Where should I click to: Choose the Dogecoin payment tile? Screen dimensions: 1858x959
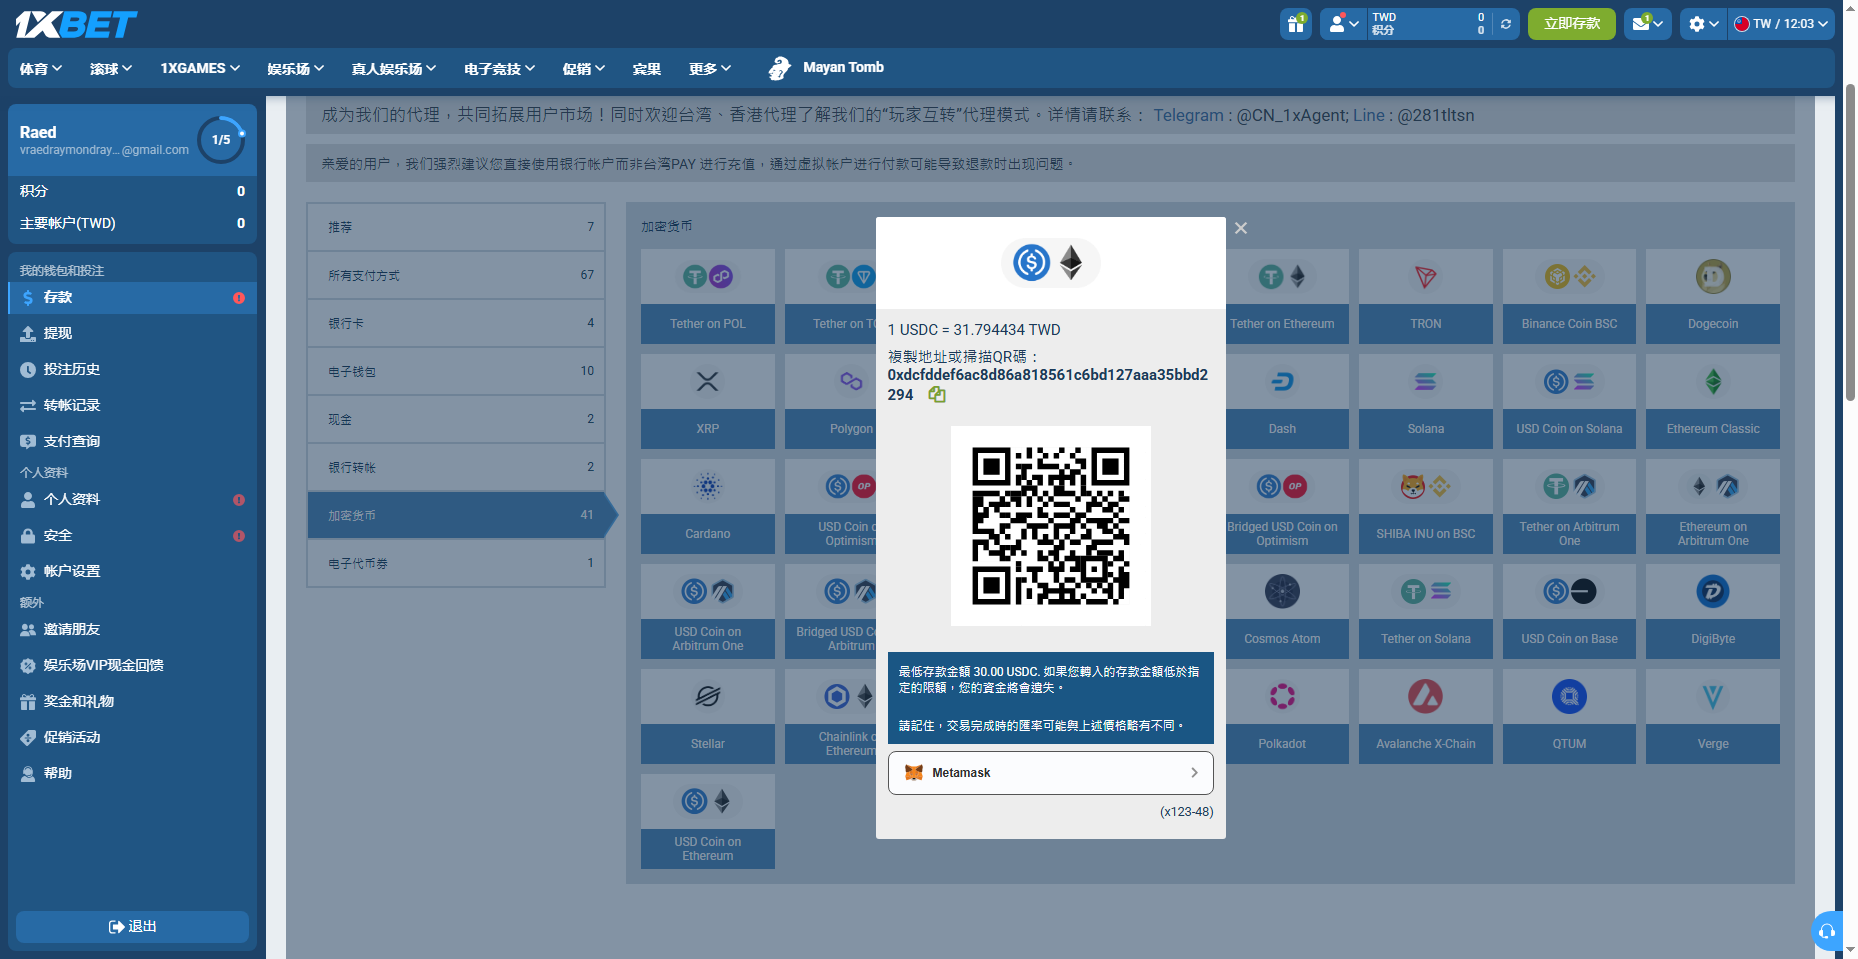pyautogui.click(x=1713, y=296)
